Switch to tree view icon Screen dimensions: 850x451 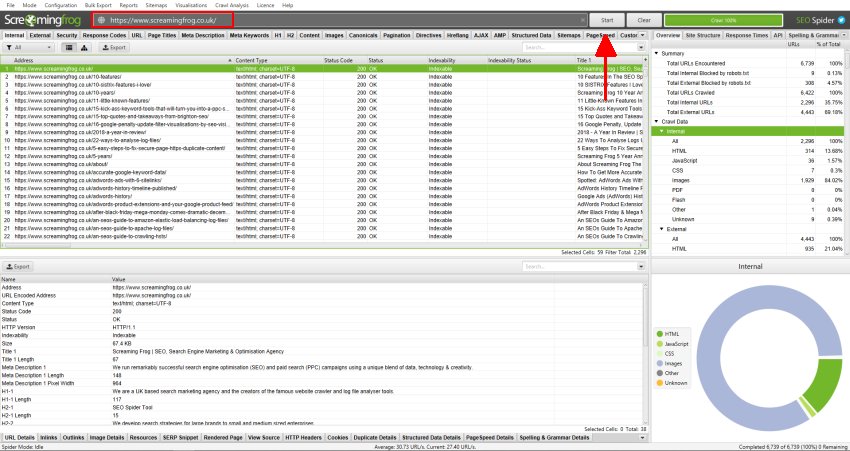click(85, 48)
